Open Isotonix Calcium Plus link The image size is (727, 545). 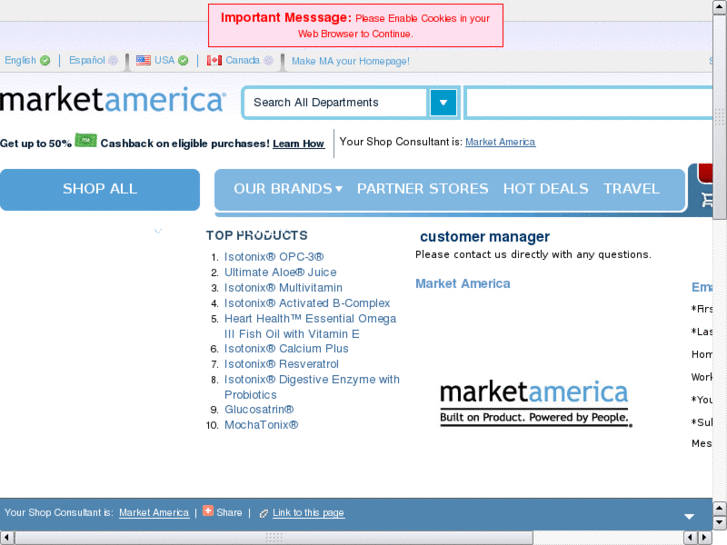[x=286, y=348]
